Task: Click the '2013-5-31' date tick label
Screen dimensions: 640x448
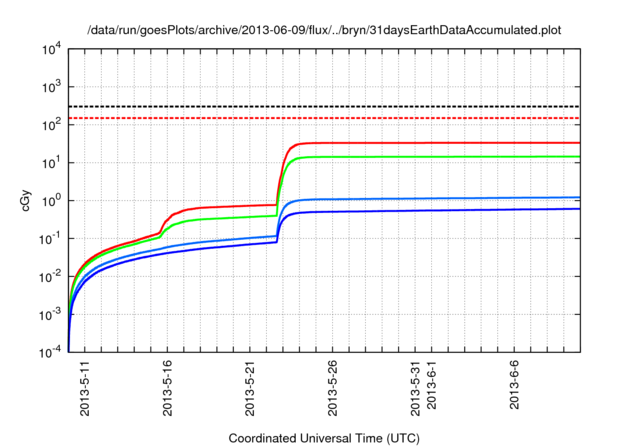Action: tap(415, 388)
